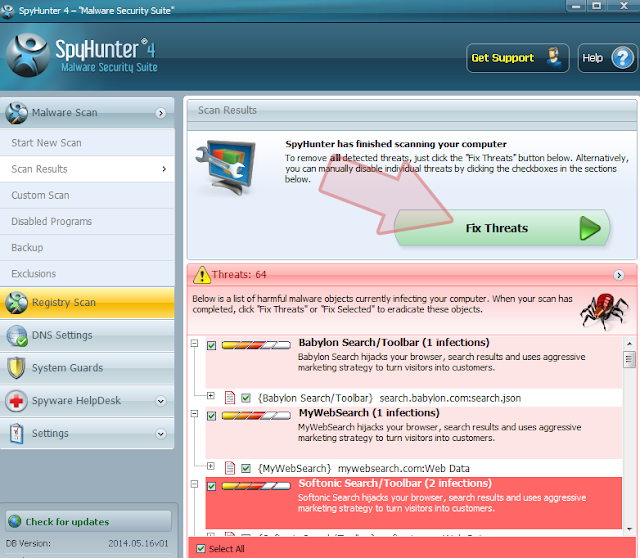640x558 pixels.
Task: Uncheck the Babylon Search/Toolbar group checkbox
Action: 211,346
